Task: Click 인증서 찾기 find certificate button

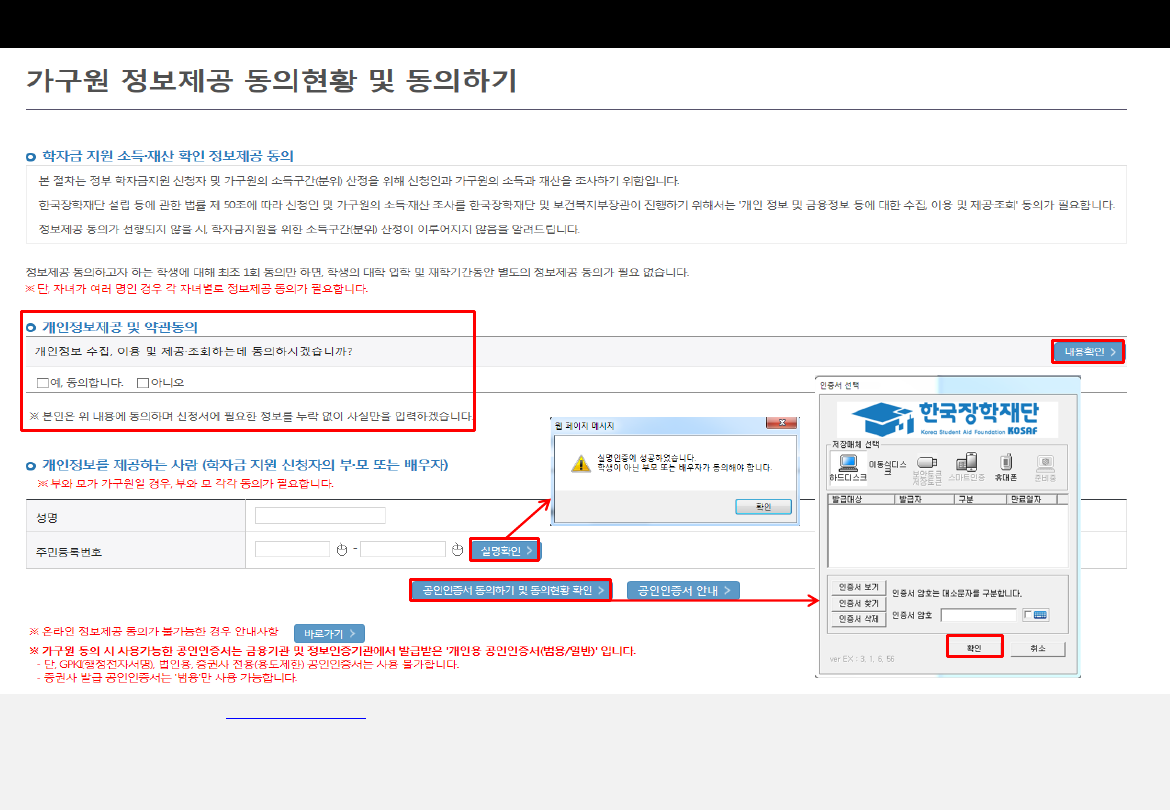Action: click(858, 603)
